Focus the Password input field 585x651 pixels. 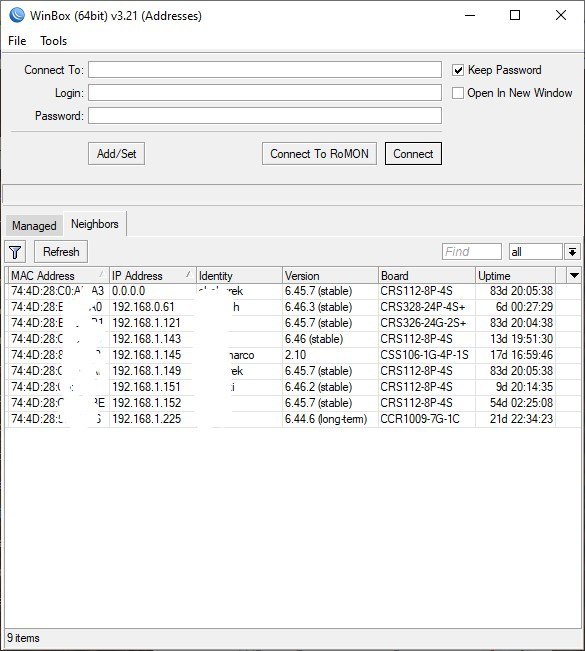[x=264, y=115]
